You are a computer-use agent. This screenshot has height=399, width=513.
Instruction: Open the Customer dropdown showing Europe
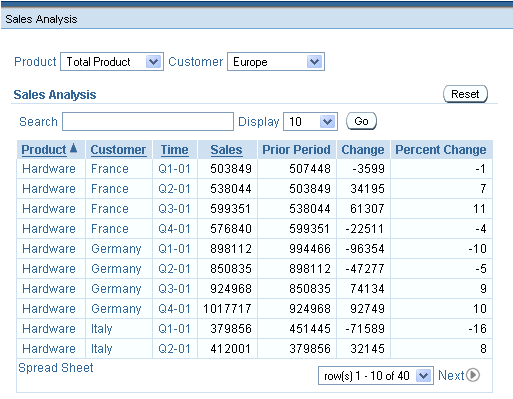point(276,62)
